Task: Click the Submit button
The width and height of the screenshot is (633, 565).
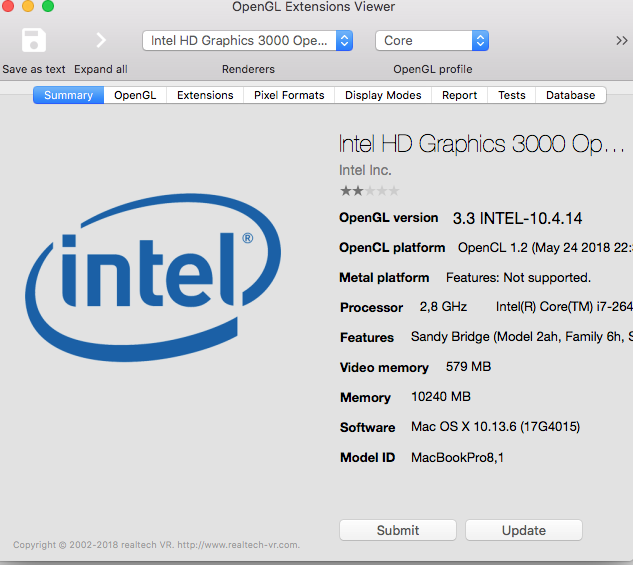Action: click(x=398, y=530)
